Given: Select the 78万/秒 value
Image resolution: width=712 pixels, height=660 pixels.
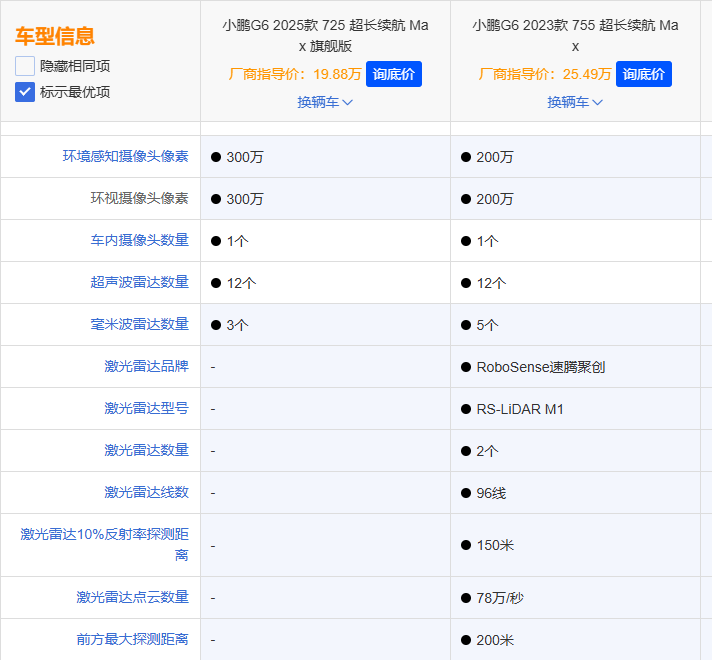Looking at the screenshot, I should pos(500,598).
